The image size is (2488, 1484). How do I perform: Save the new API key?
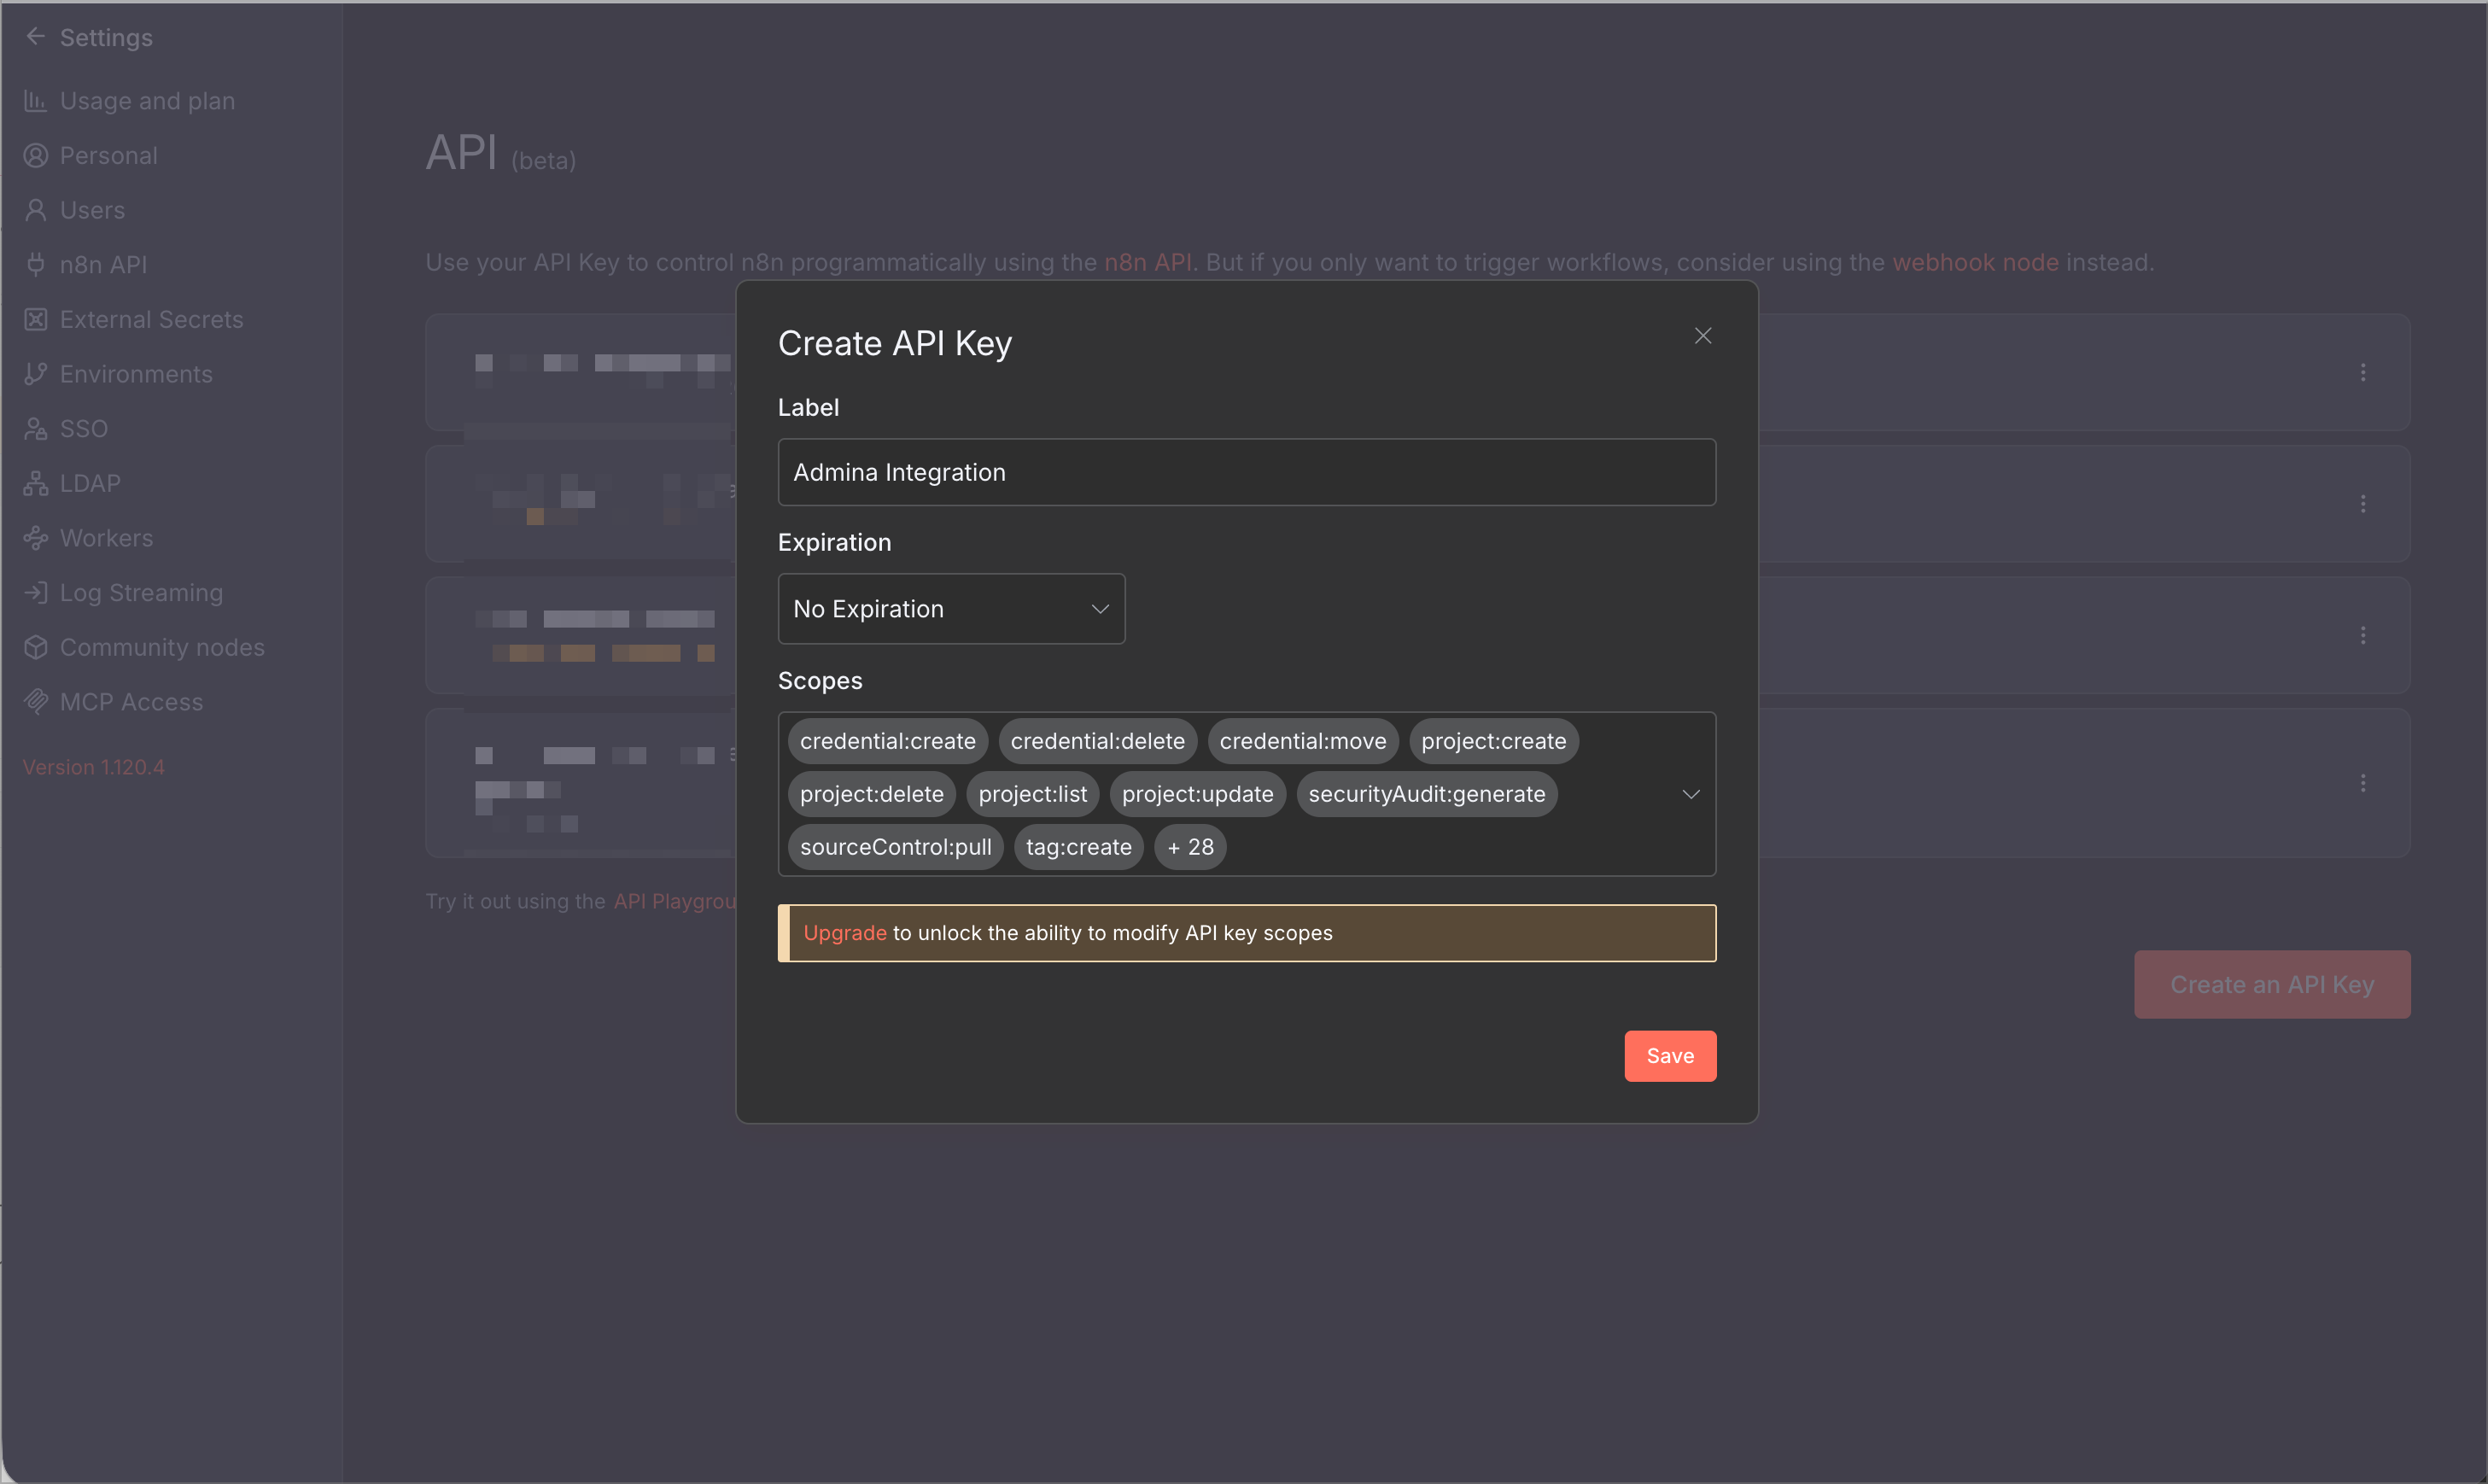pyautogui.click(x=1669, y=1056)
